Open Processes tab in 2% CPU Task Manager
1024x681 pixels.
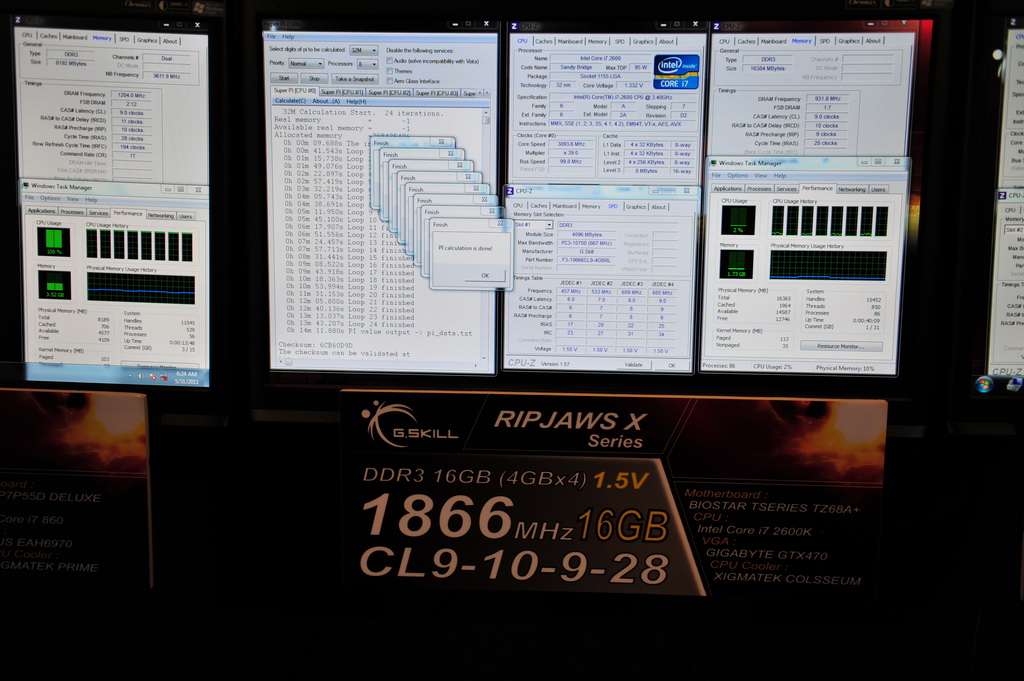click(758, 189)
